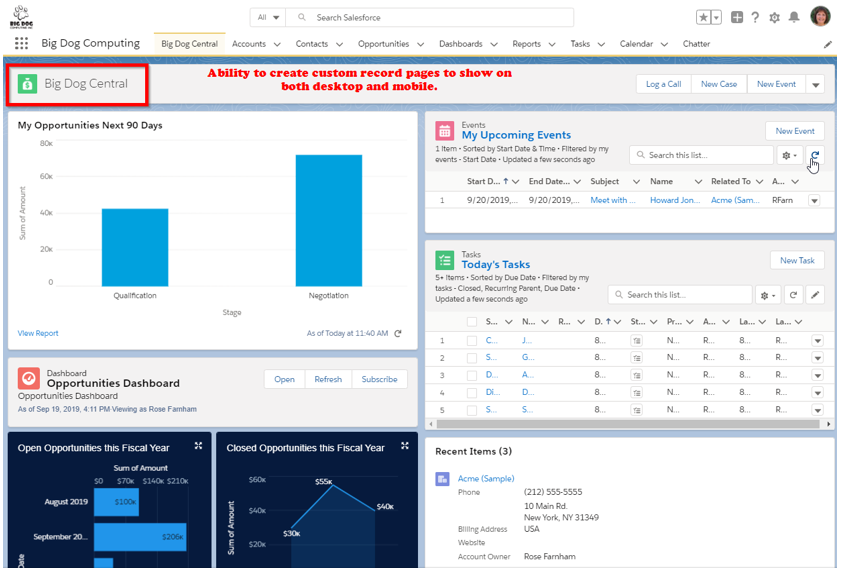Click the edit list pencil in Today's Tasks
The width and height of the screenshot is (844, 574).
coord(815,295)
